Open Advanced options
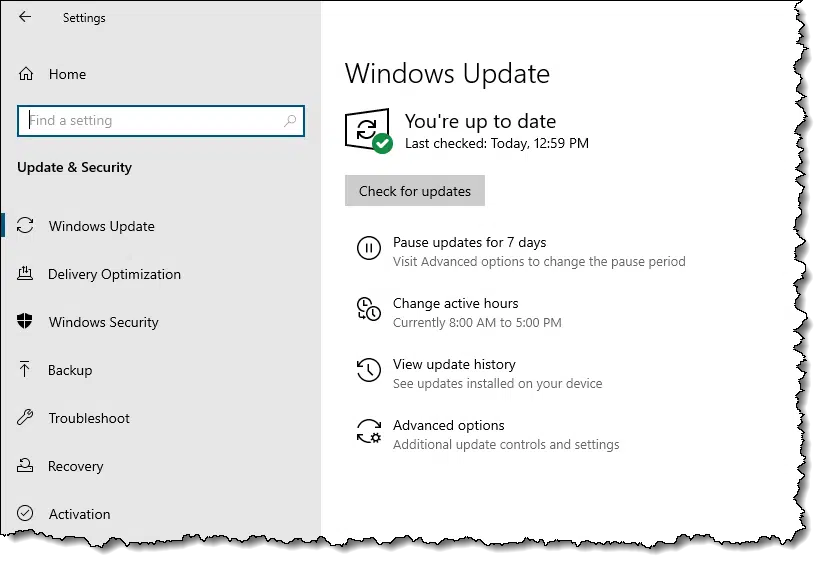Viewport: 826px width, 565px height. 449,425
